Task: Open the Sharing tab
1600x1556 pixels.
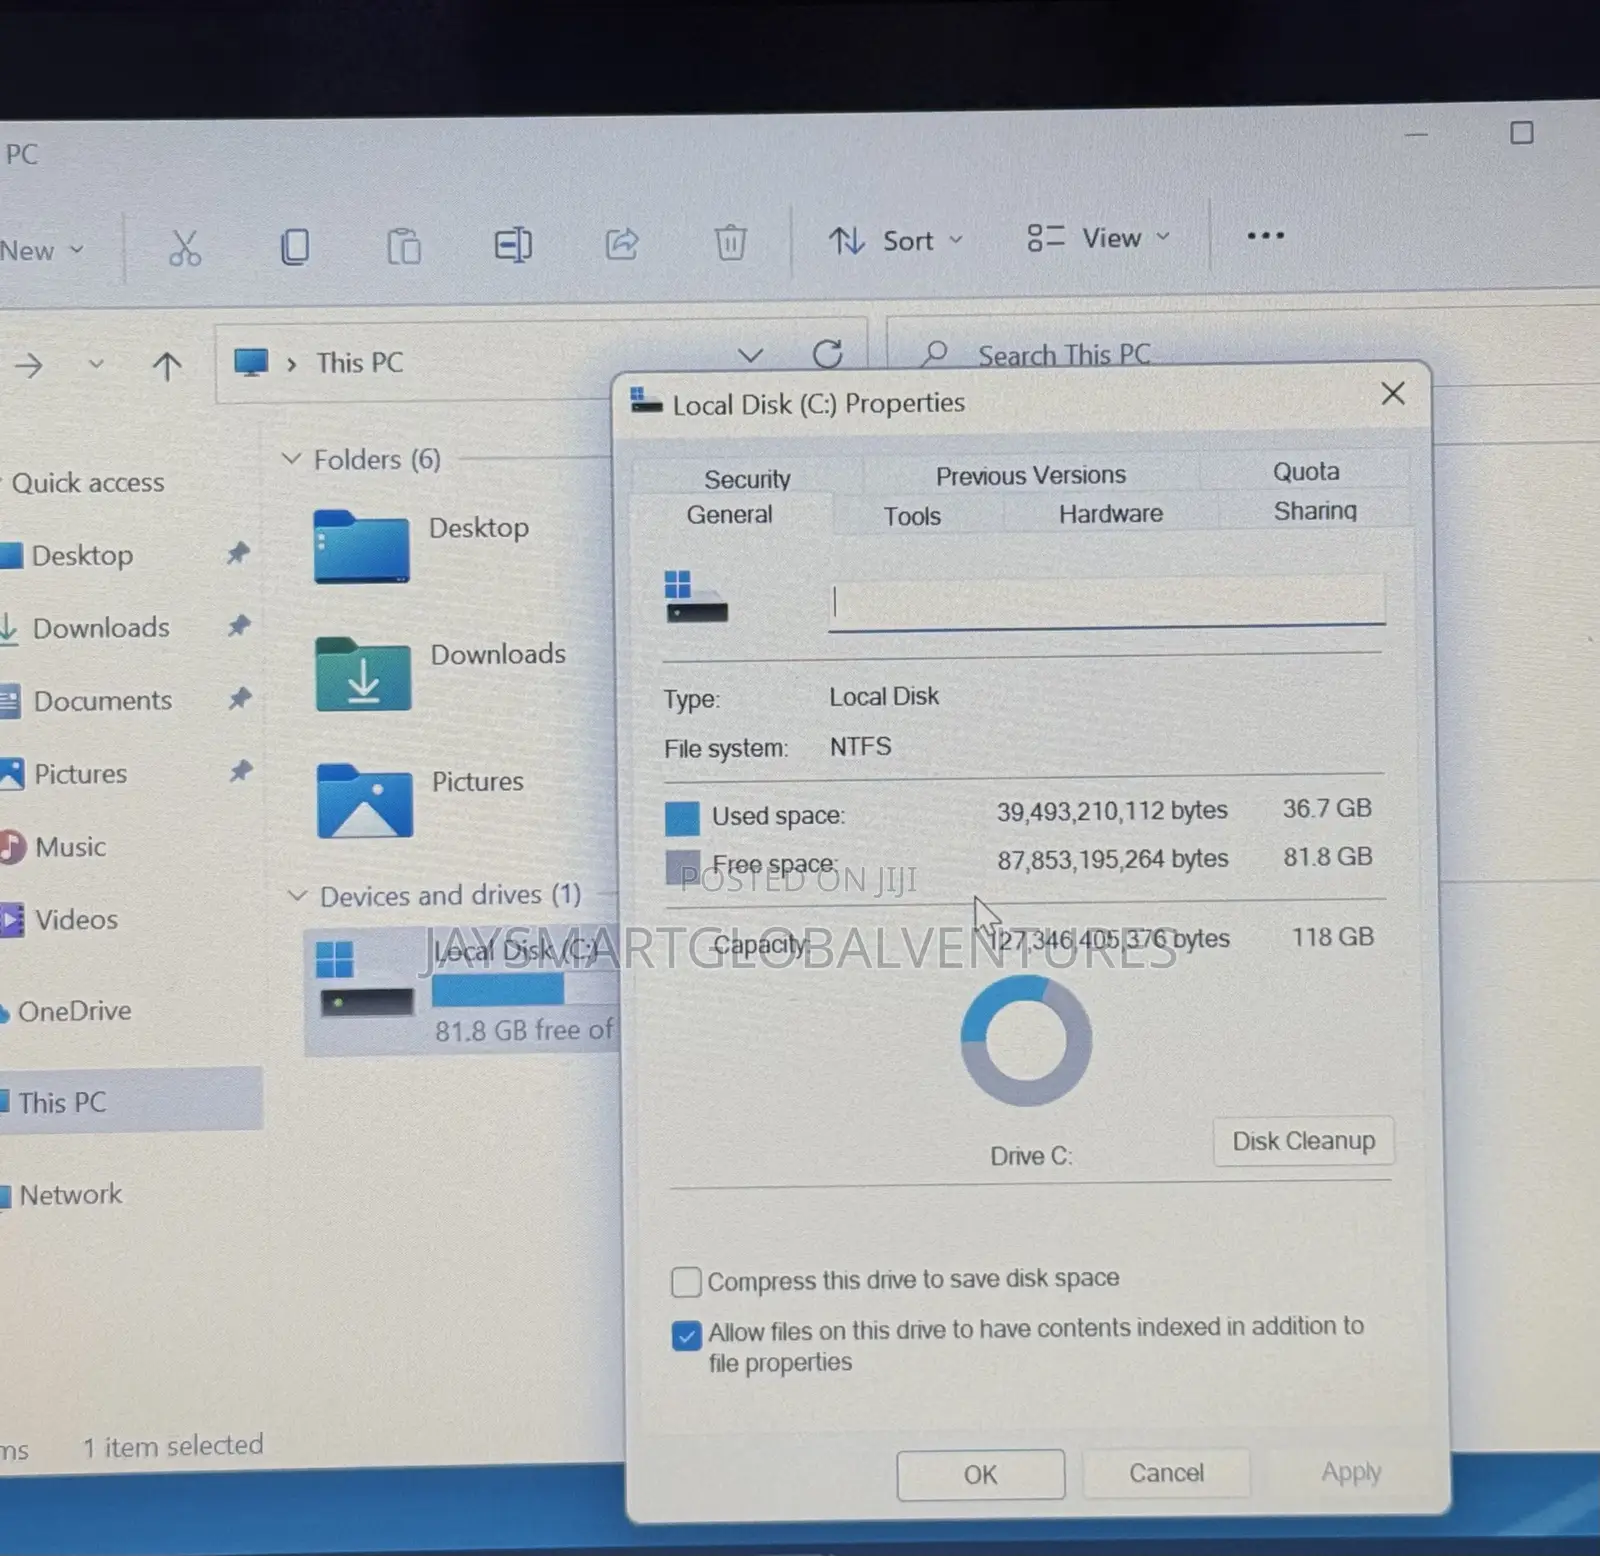Action: pos(1314,511)
